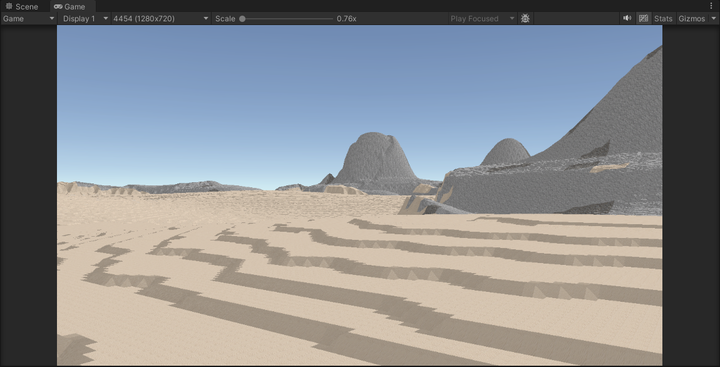Switch to the Scene tab
This screenshot has width=720, height=367.
click(x=22, y=6)
